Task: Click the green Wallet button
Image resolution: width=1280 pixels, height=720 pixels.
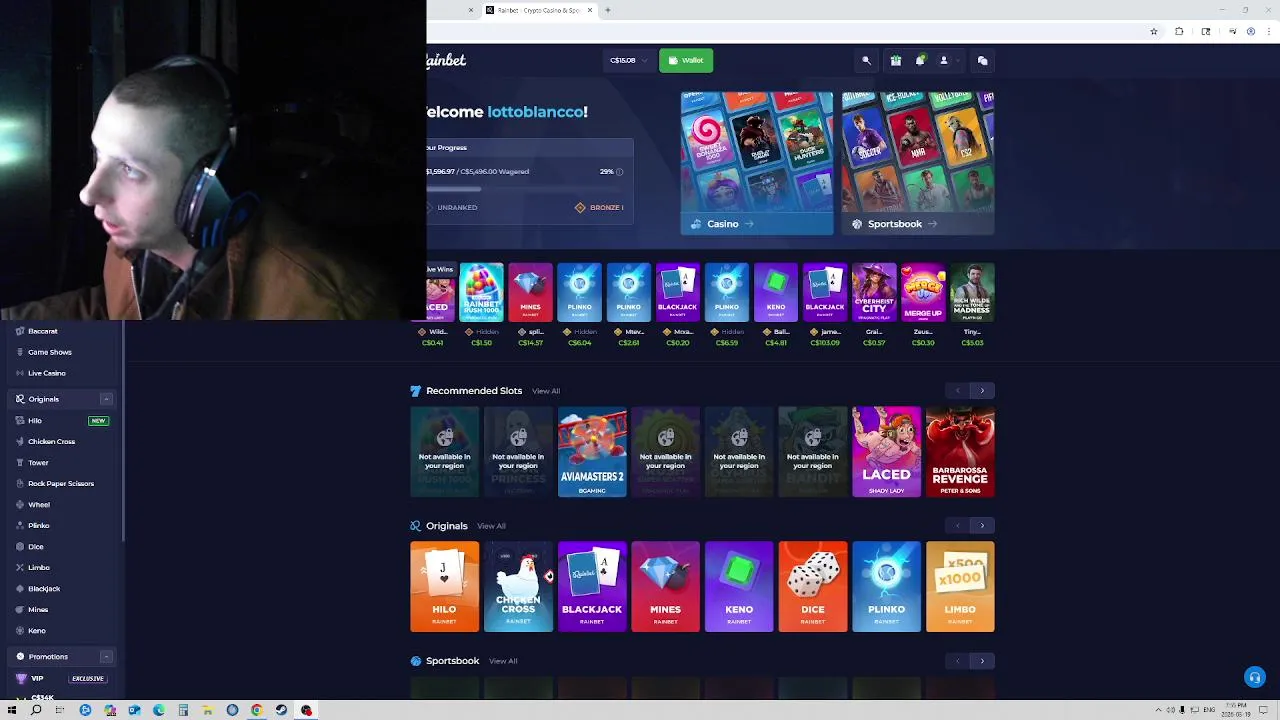Action: (686, 60)
